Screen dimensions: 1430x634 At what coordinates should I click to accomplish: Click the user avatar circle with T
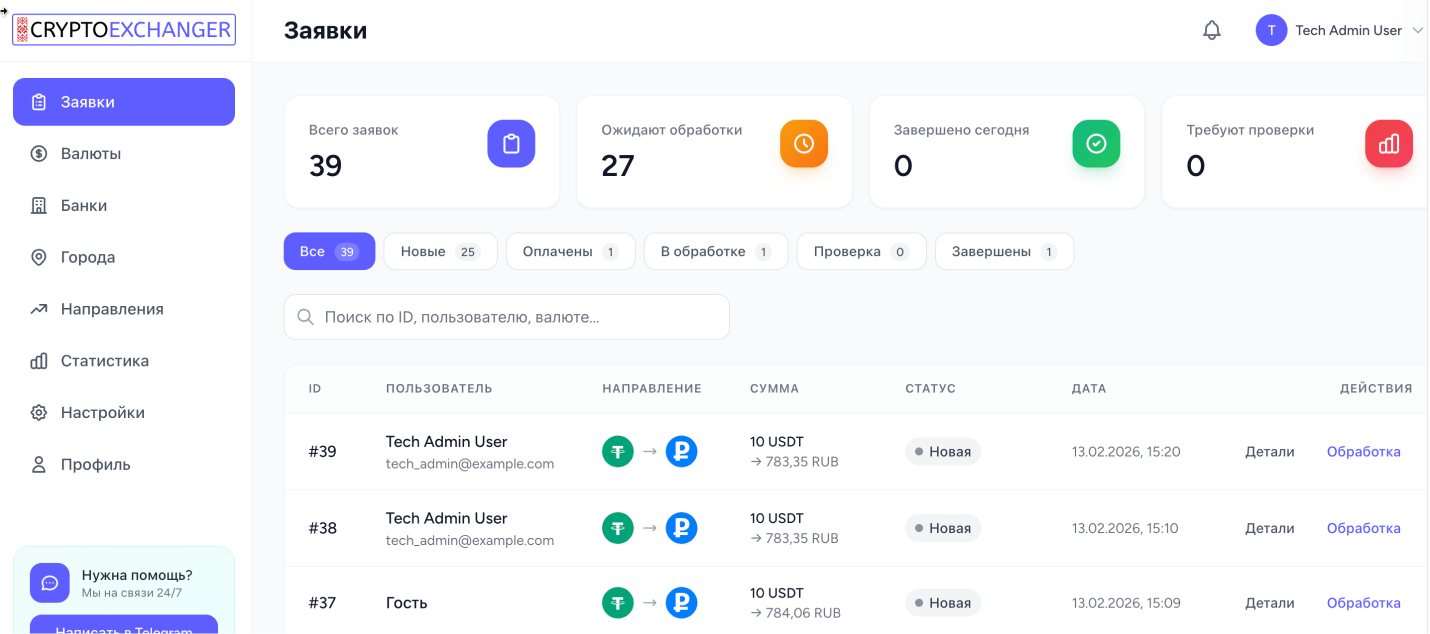1271,30
